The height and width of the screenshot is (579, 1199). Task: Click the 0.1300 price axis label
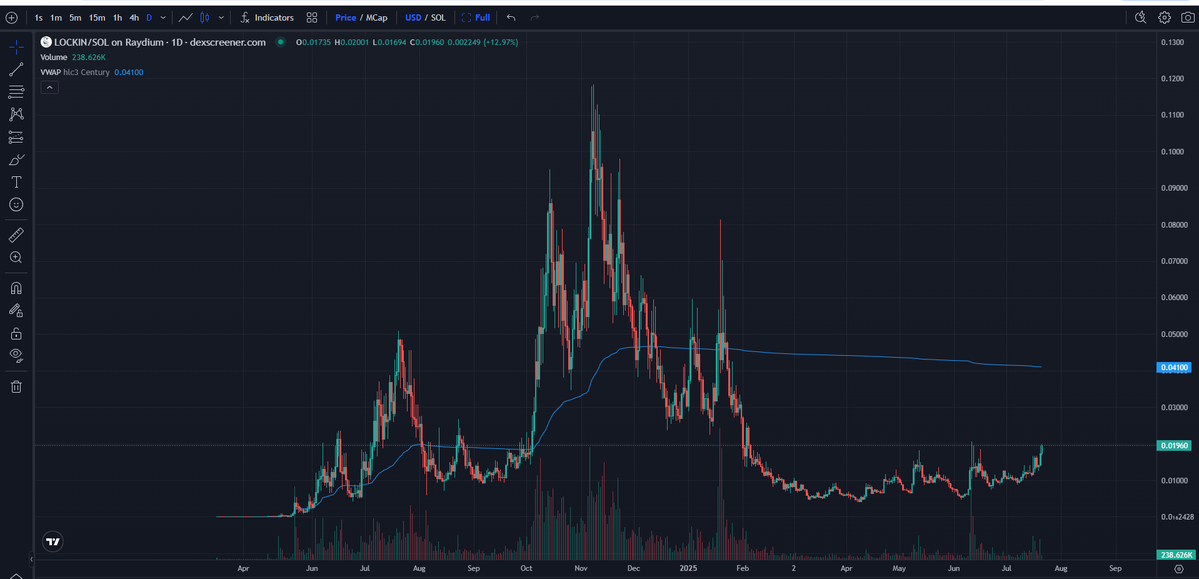click(1173, 42)
